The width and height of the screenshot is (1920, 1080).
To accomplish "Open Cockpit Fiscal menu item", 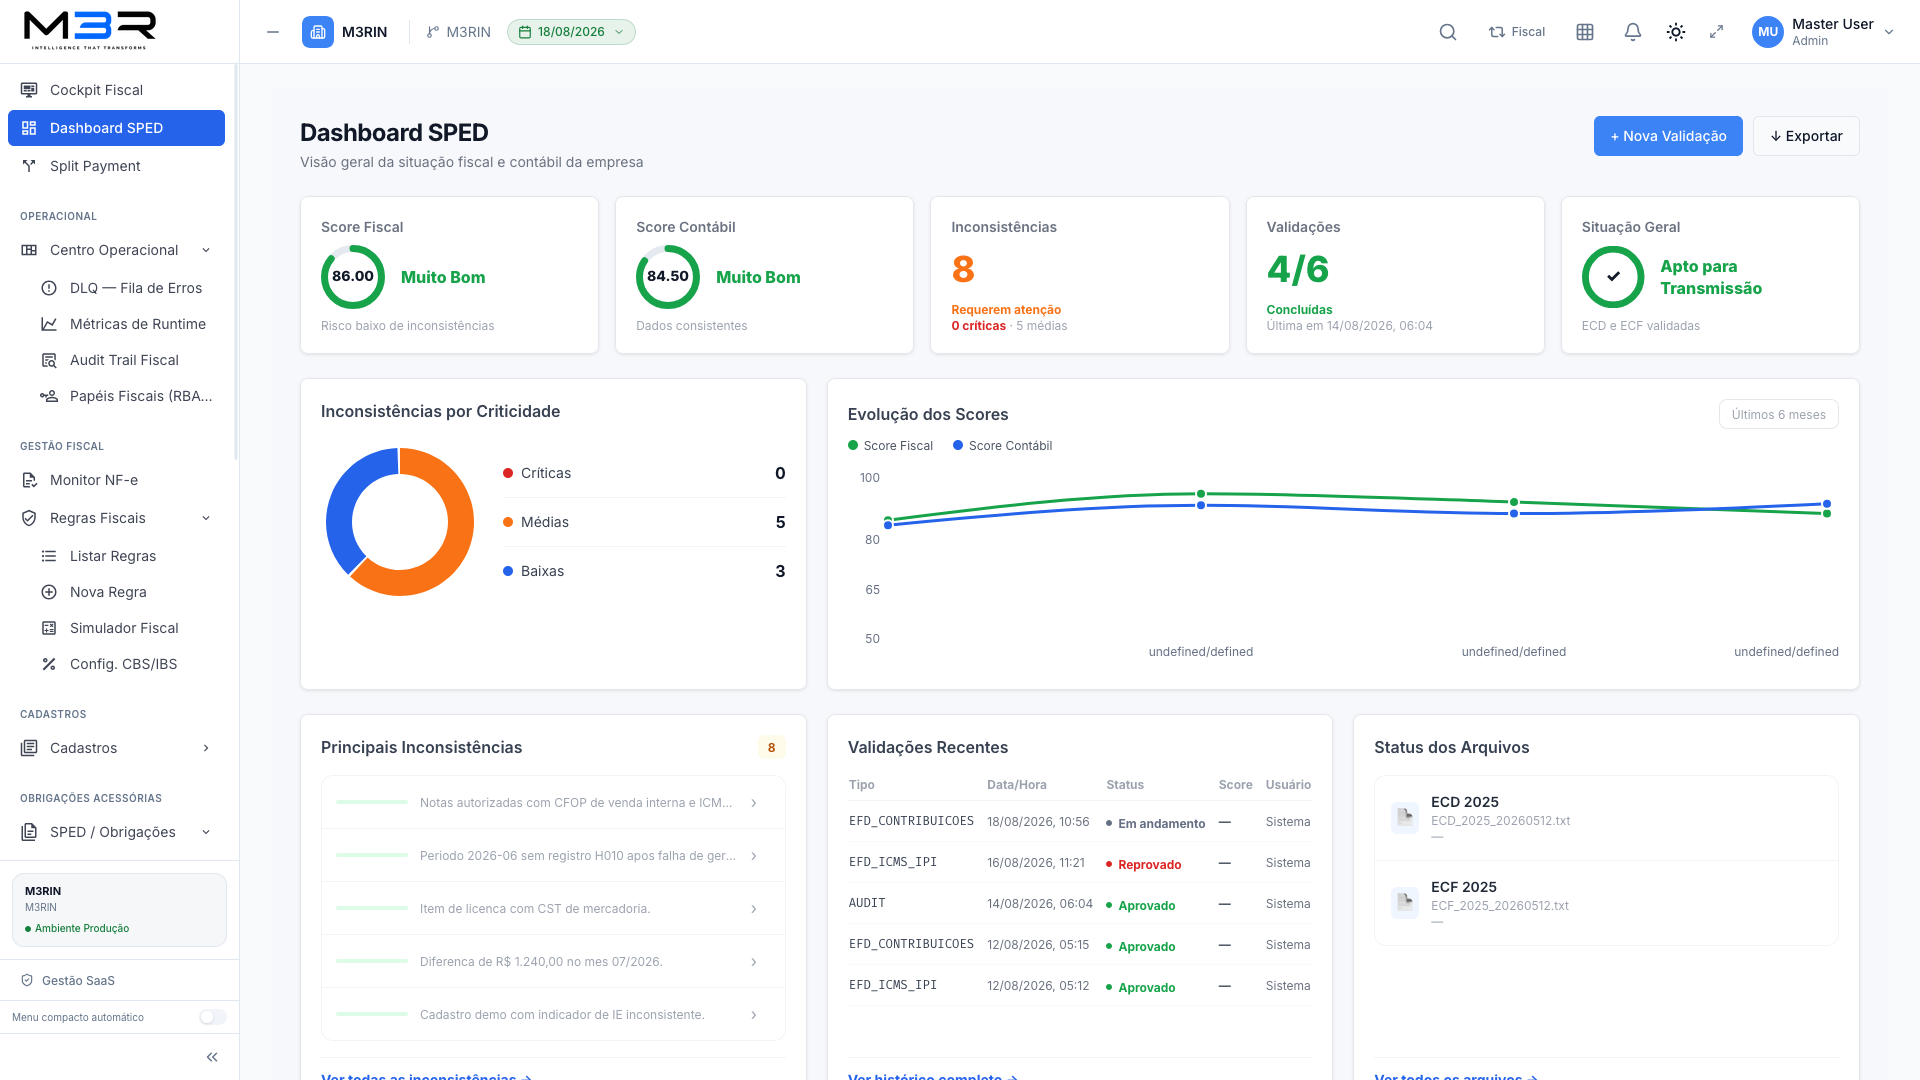I will (x=116, y=90).
